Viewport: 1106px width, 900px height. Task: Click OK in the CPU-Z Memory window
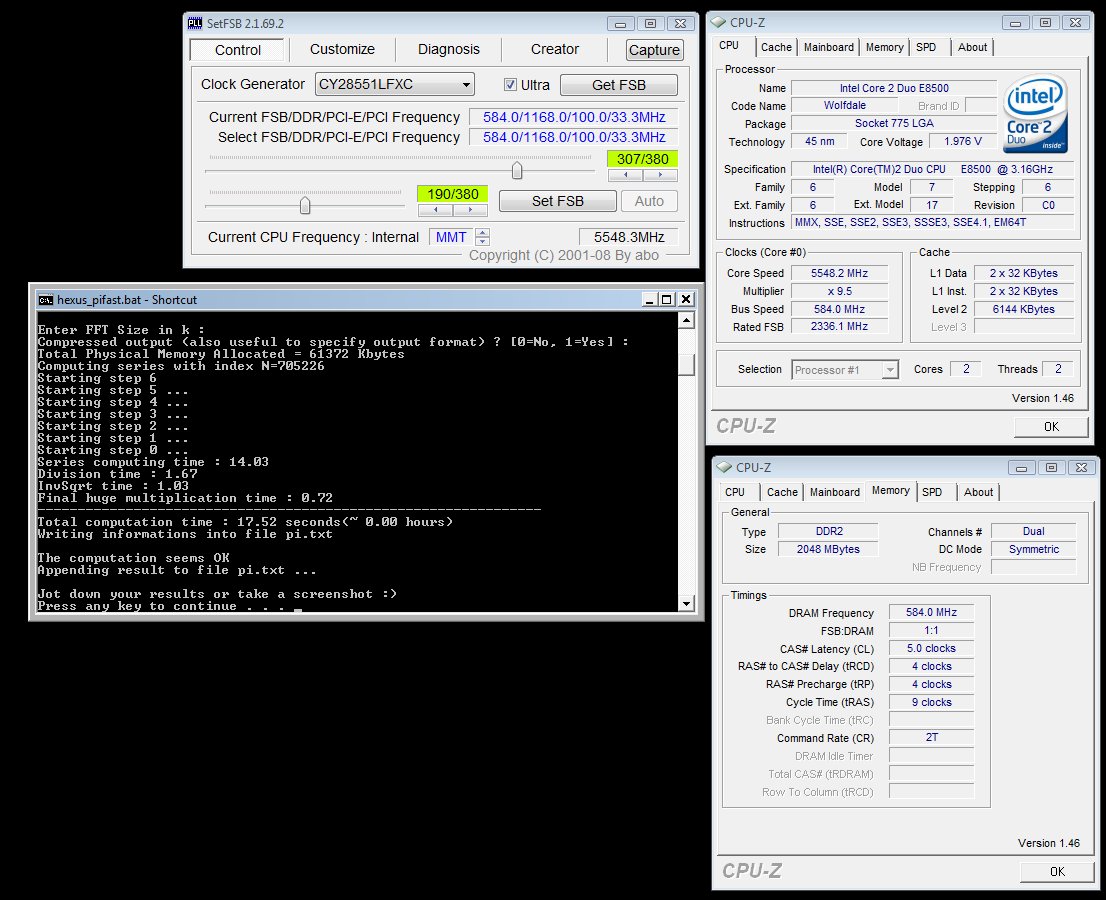pyautogui.click(x=1057, y=872)
